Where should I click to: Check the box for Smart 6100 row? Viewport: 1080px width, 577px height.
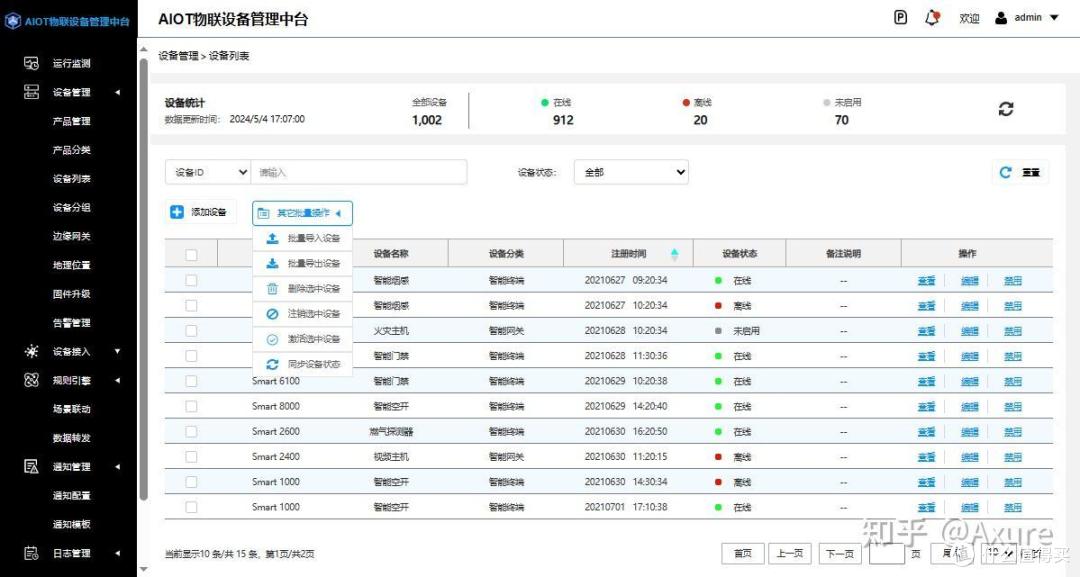pos(191,381)
